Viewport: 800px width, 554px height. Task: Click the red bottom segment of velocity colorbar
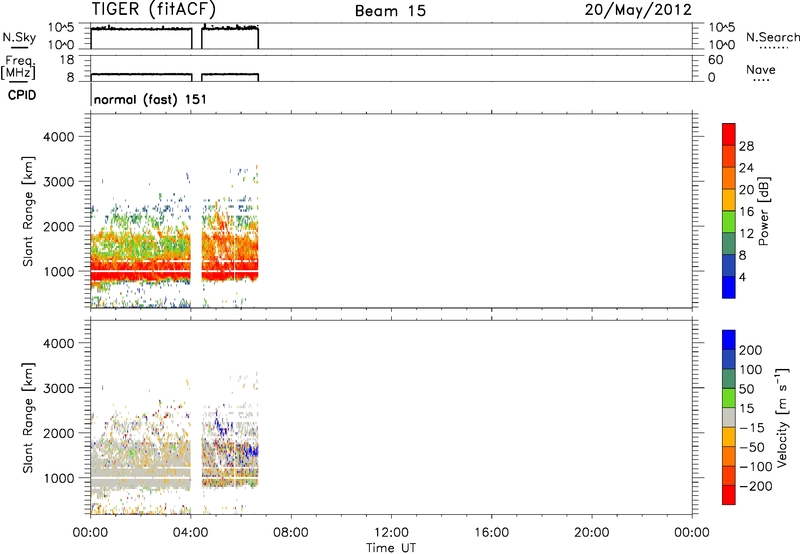729,495
